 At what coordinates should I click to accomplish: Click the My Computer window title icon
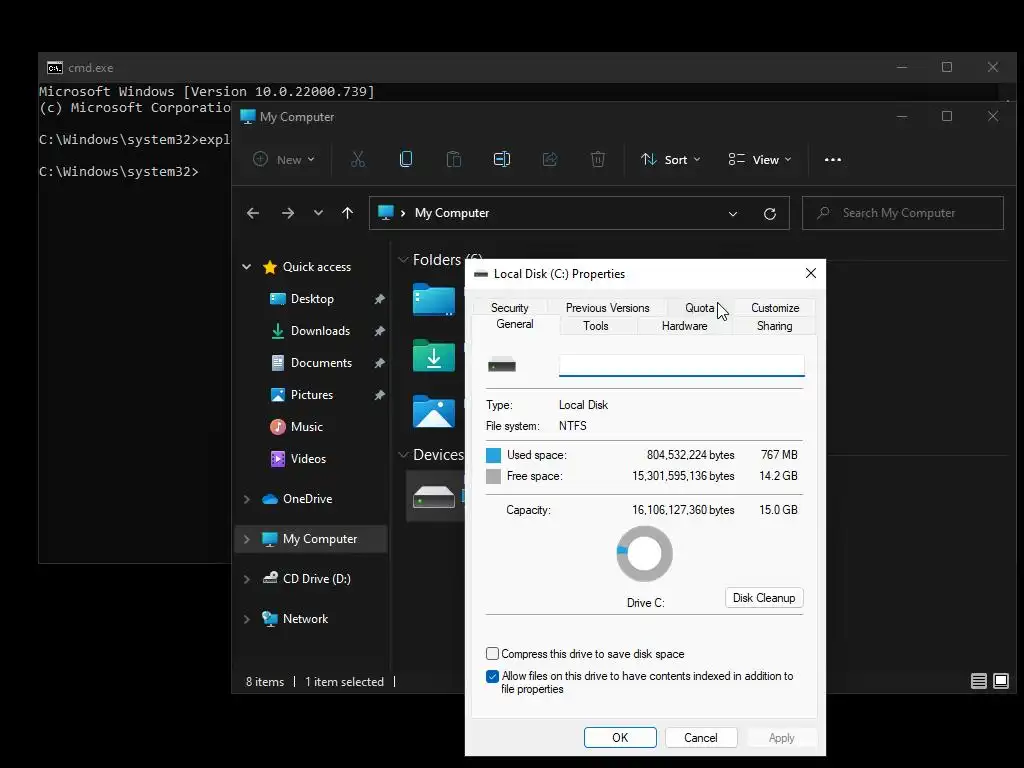point(248,117)
